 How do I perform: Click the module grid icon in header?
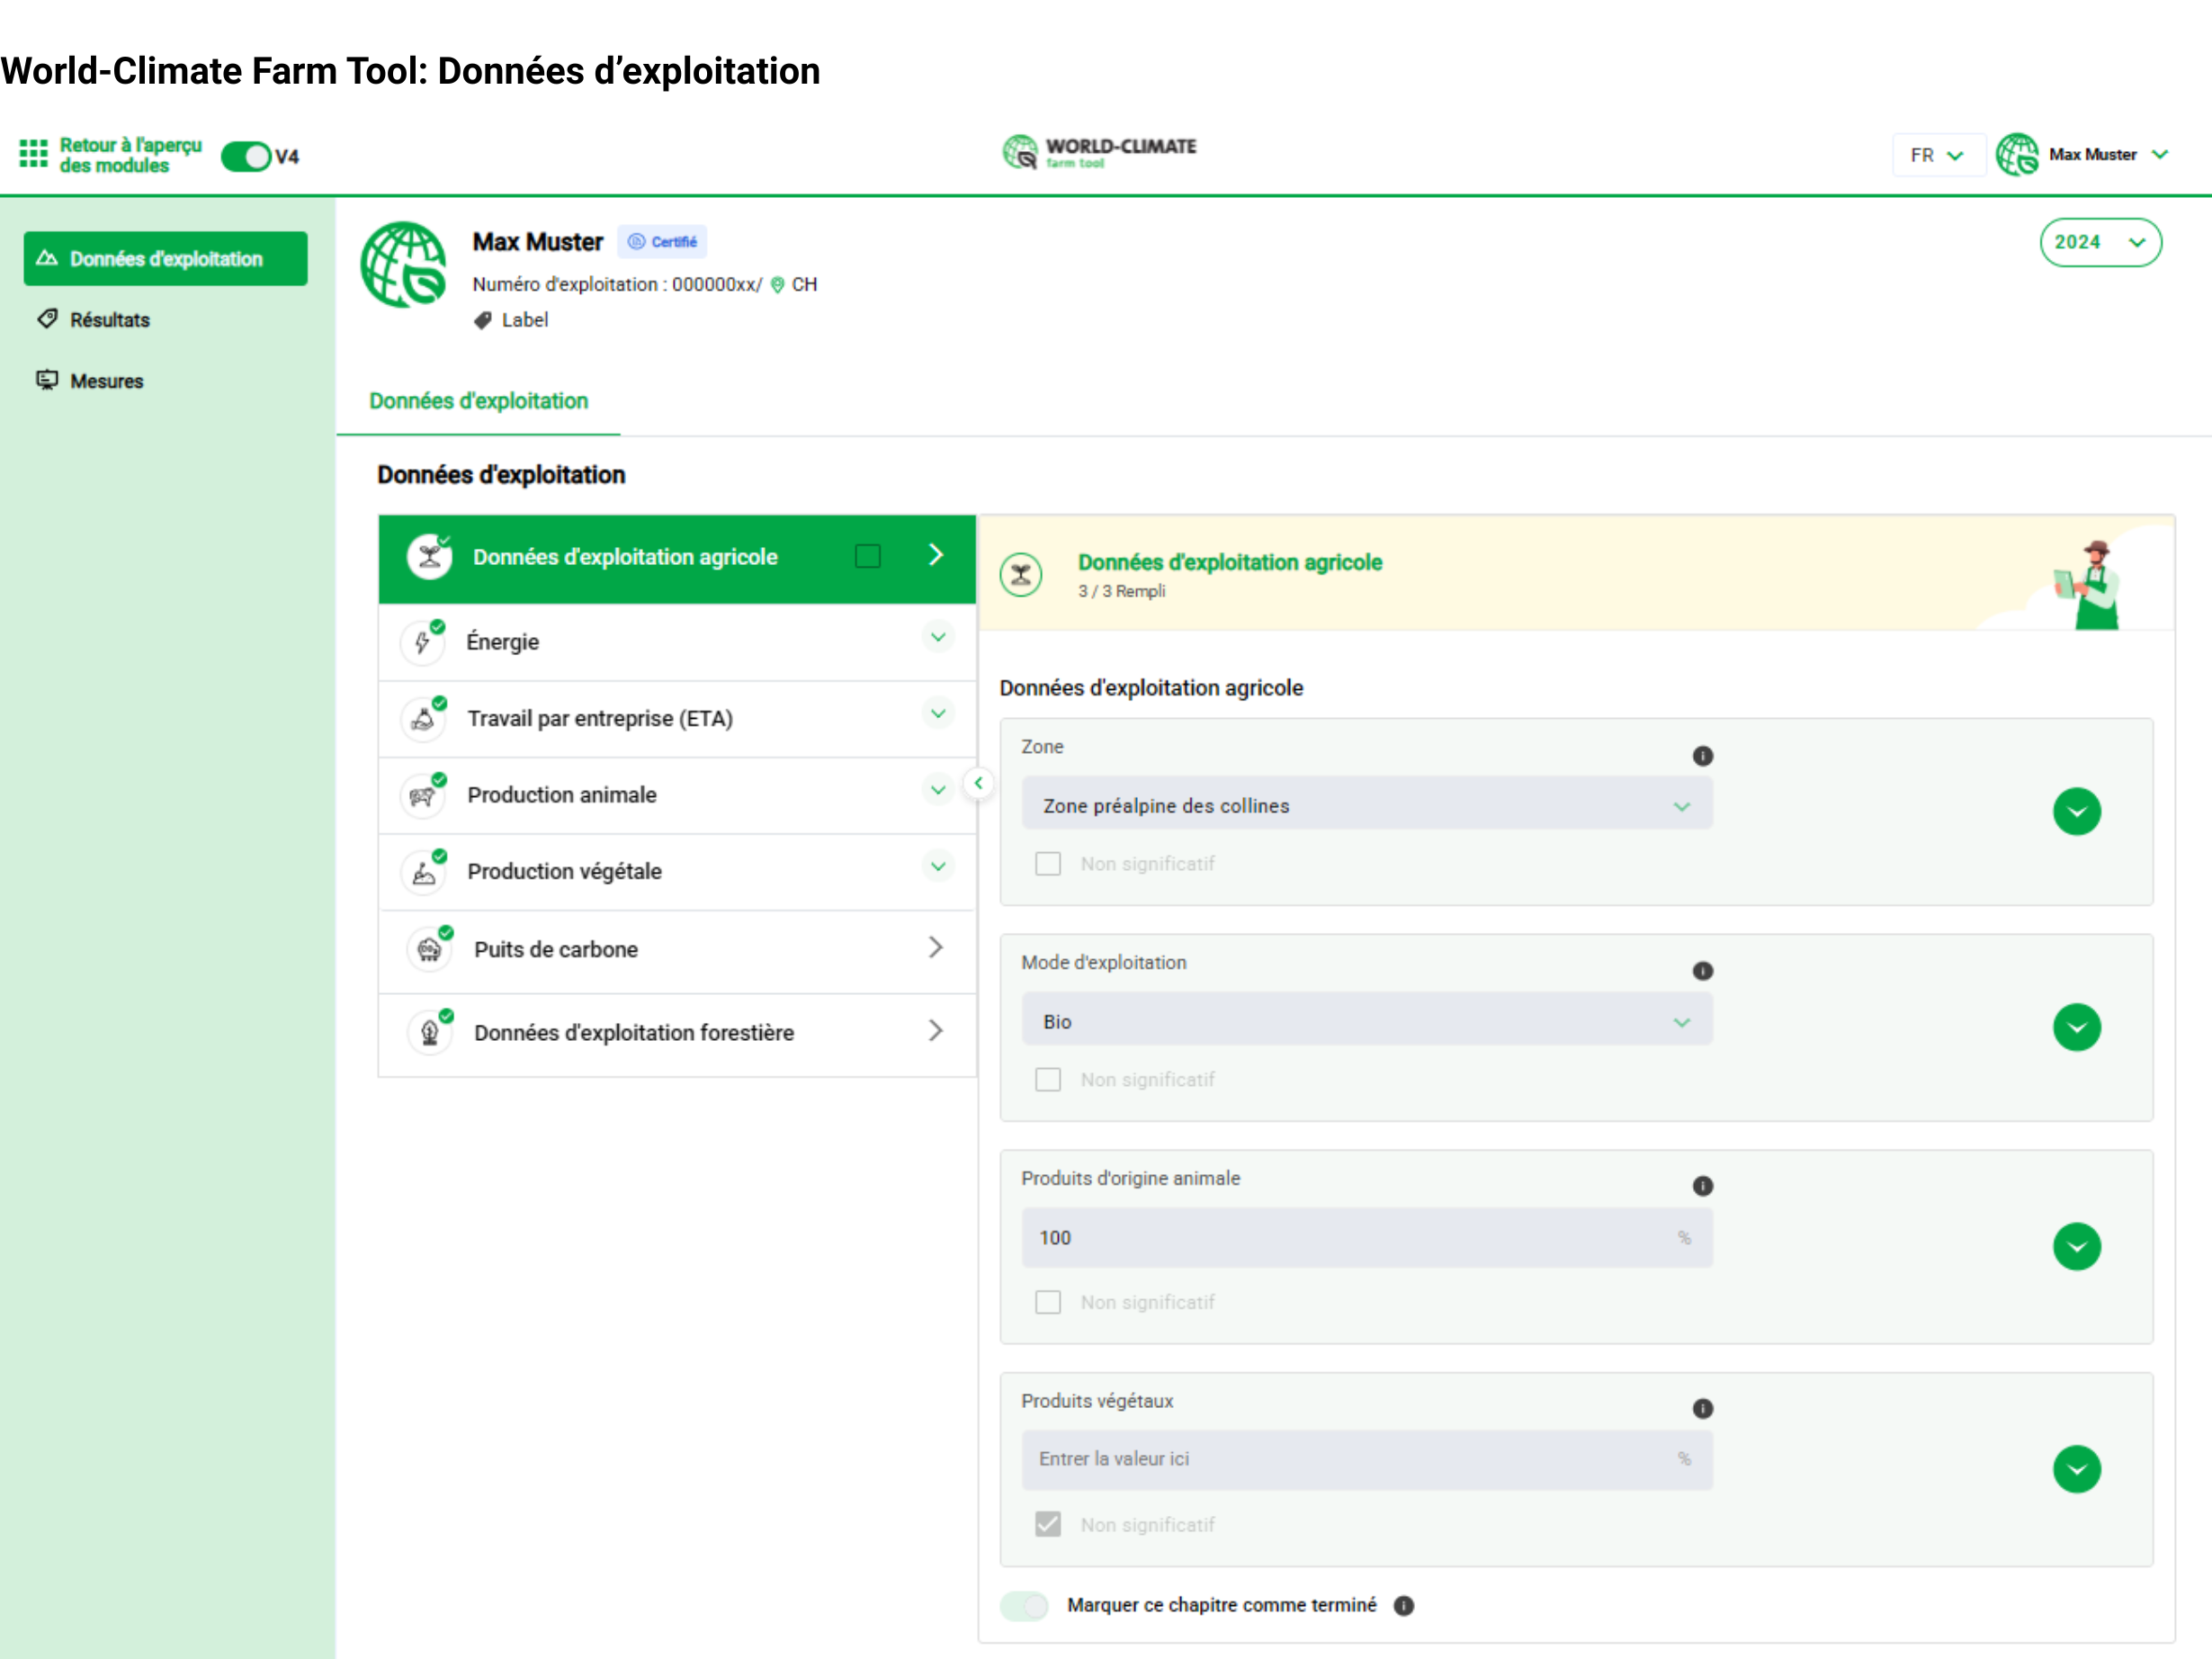click(33, 154)
